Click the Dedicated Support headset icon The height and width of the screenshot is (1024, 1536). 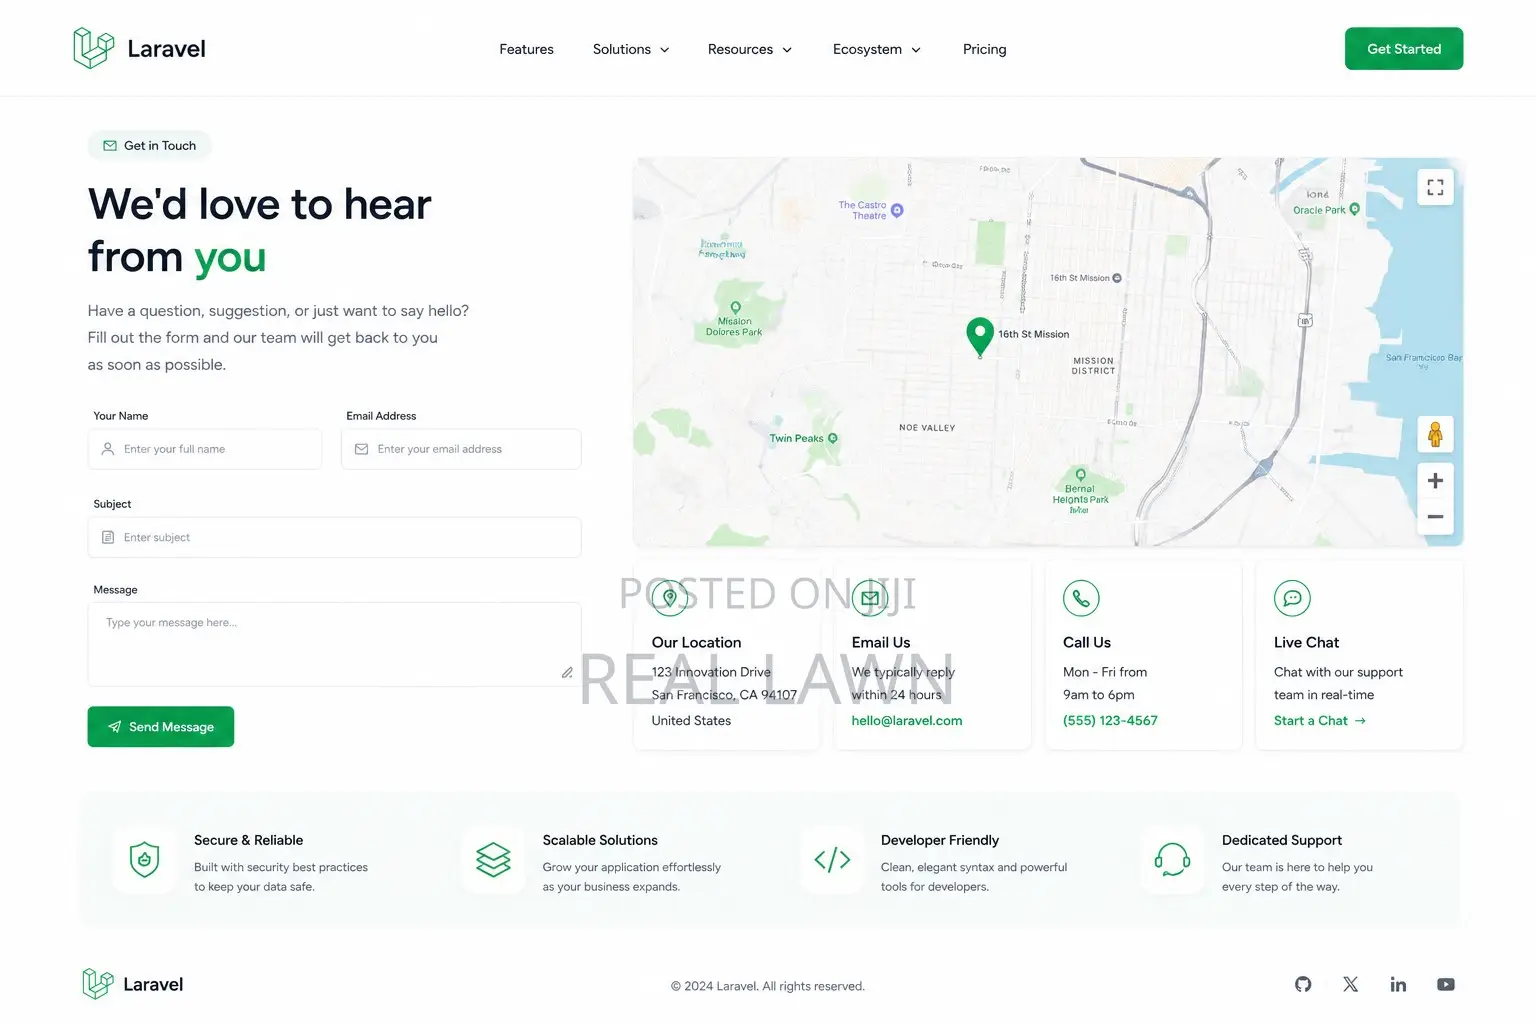click(x=1172, y=860)
